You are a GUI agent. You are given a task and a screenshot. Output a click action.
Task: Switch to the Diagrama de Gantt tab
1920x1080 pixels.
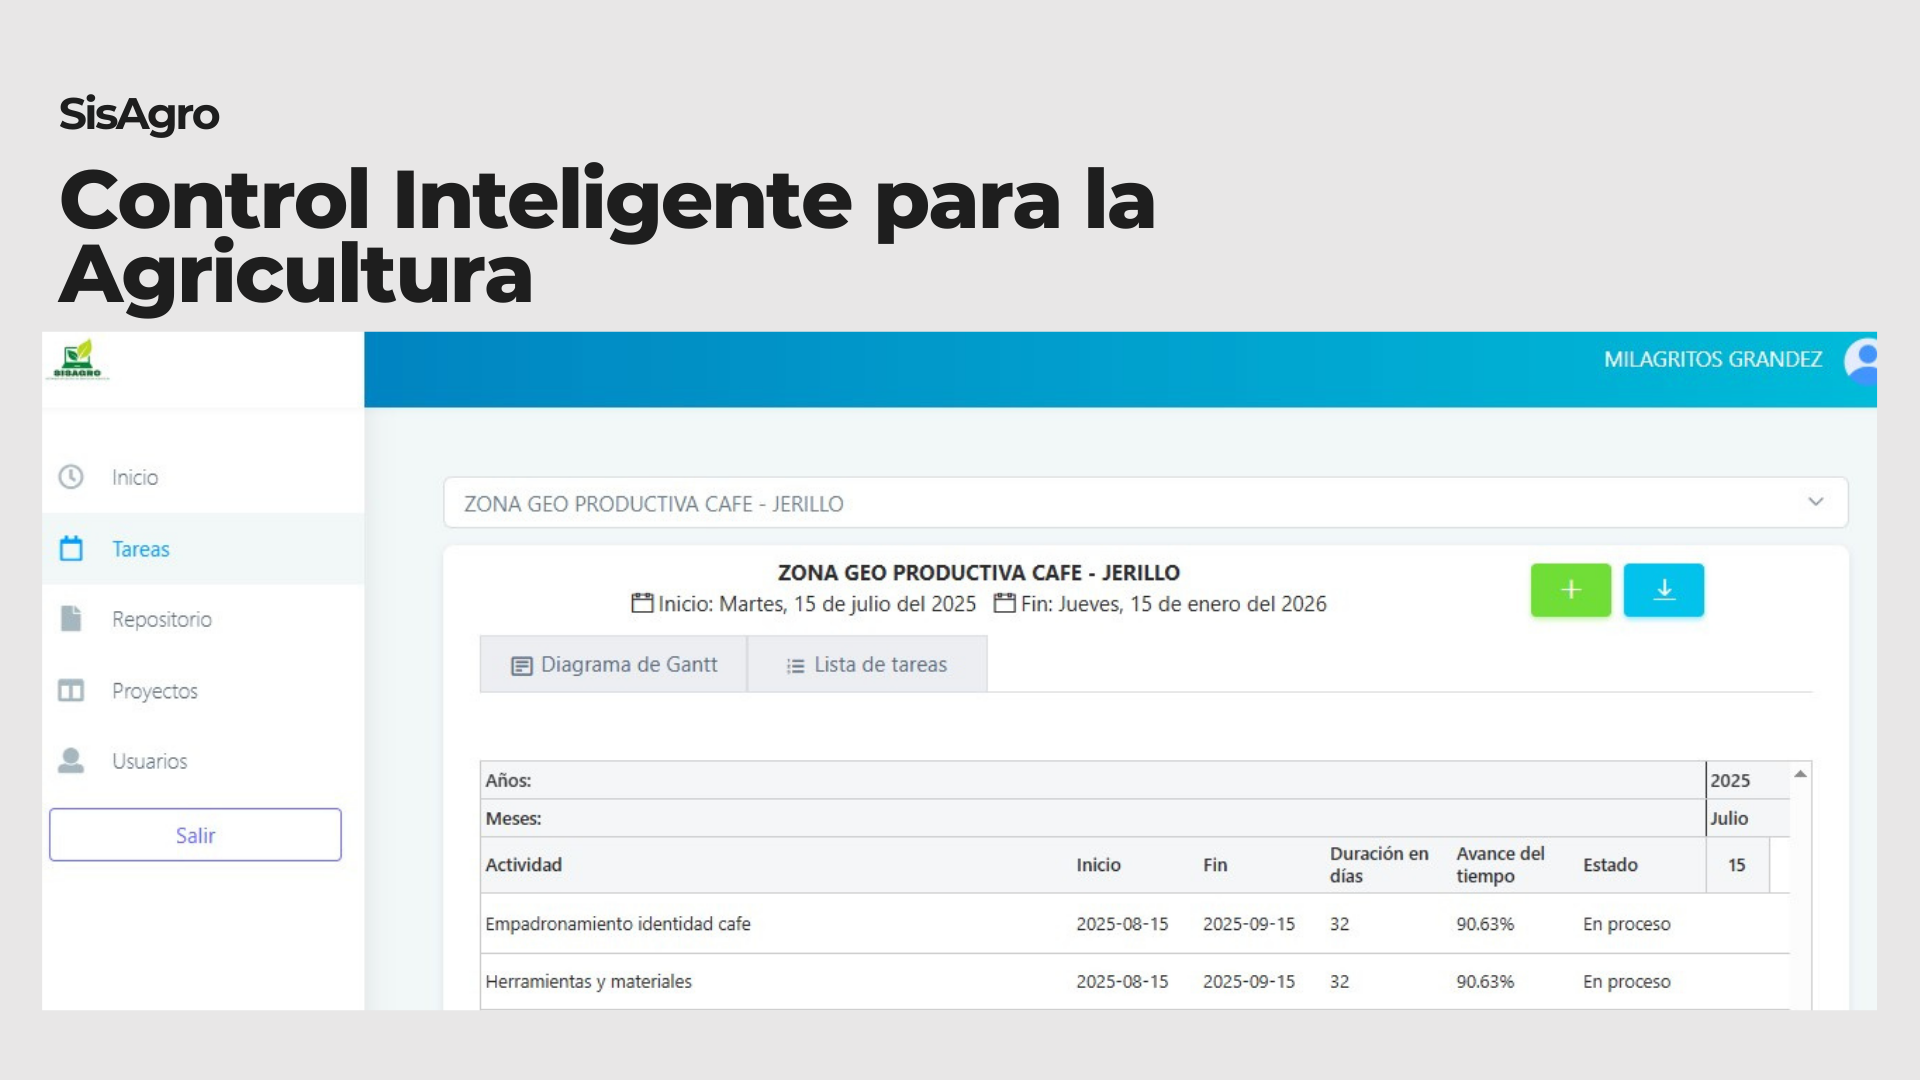[x=614, y=665]
